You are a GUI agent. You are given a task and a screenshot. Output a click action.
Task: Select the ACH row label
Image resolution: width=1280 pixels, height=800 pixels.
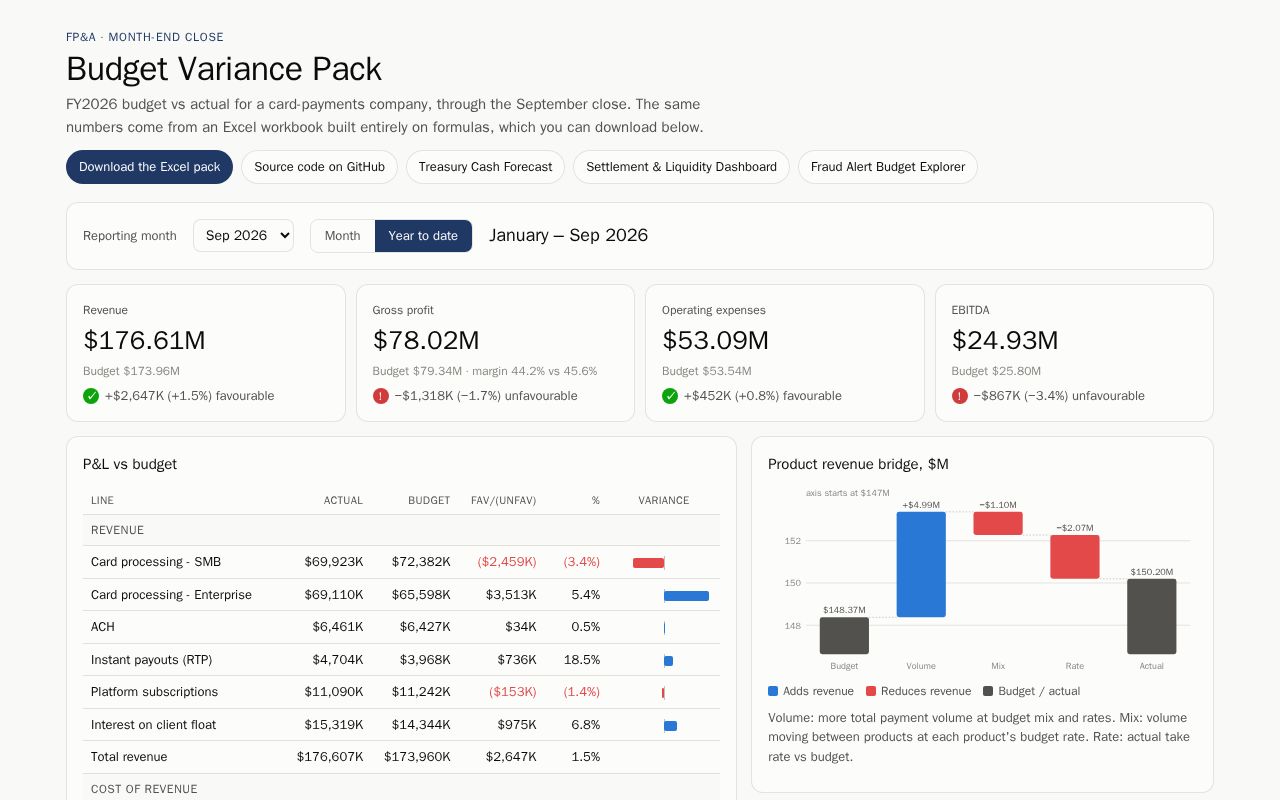[x=103, y=627]
